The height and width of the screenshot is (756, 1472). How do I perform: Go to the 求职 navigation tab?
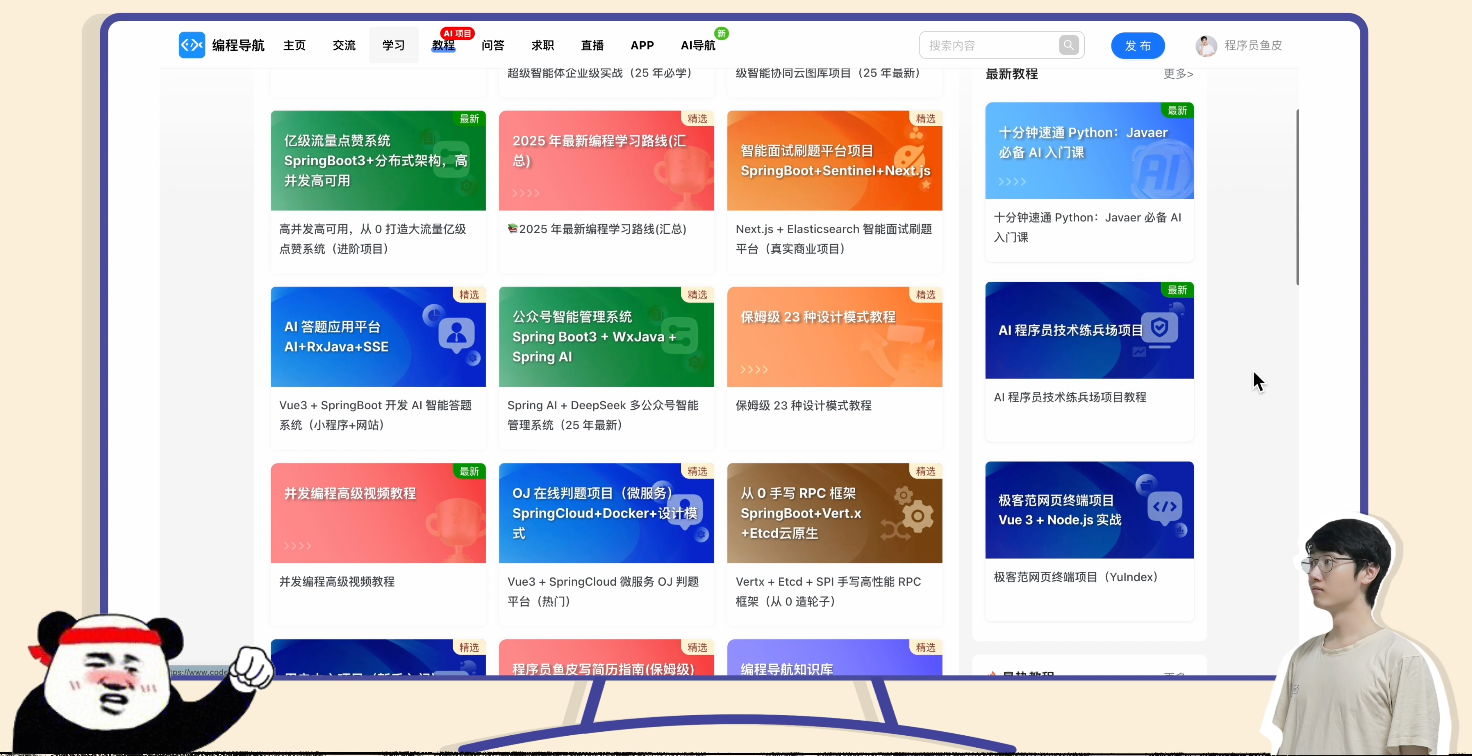[543, 46]
